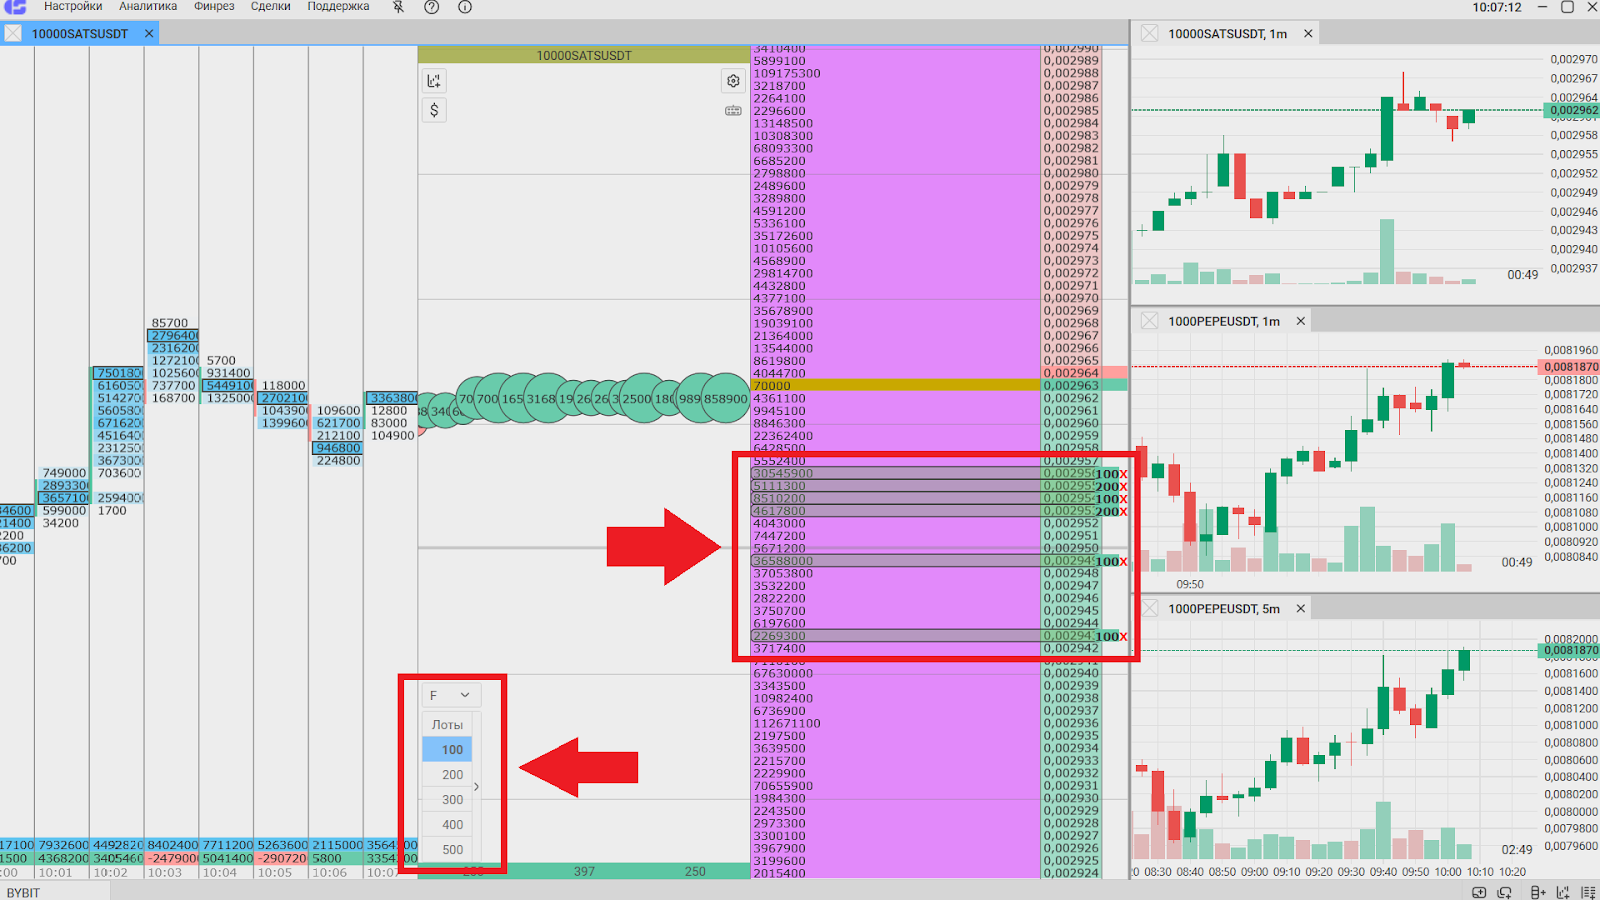Click the add chart icon in the status bar
The width and height of the screenshot is (1600, 900).
coord(1563,892)
